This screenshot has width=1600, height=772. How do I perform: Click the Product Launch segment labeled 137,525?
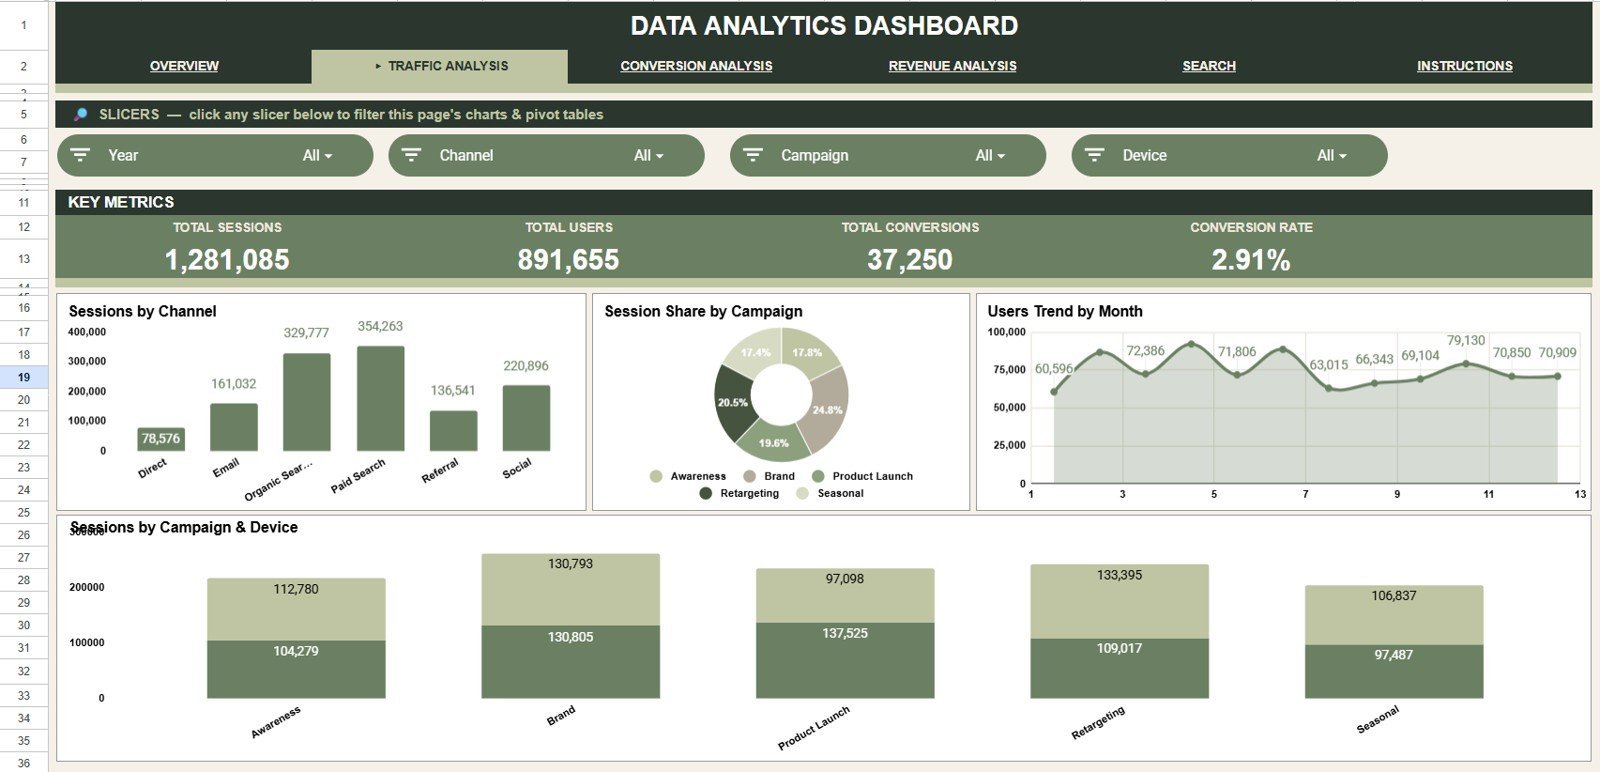[x=845, y=660]
